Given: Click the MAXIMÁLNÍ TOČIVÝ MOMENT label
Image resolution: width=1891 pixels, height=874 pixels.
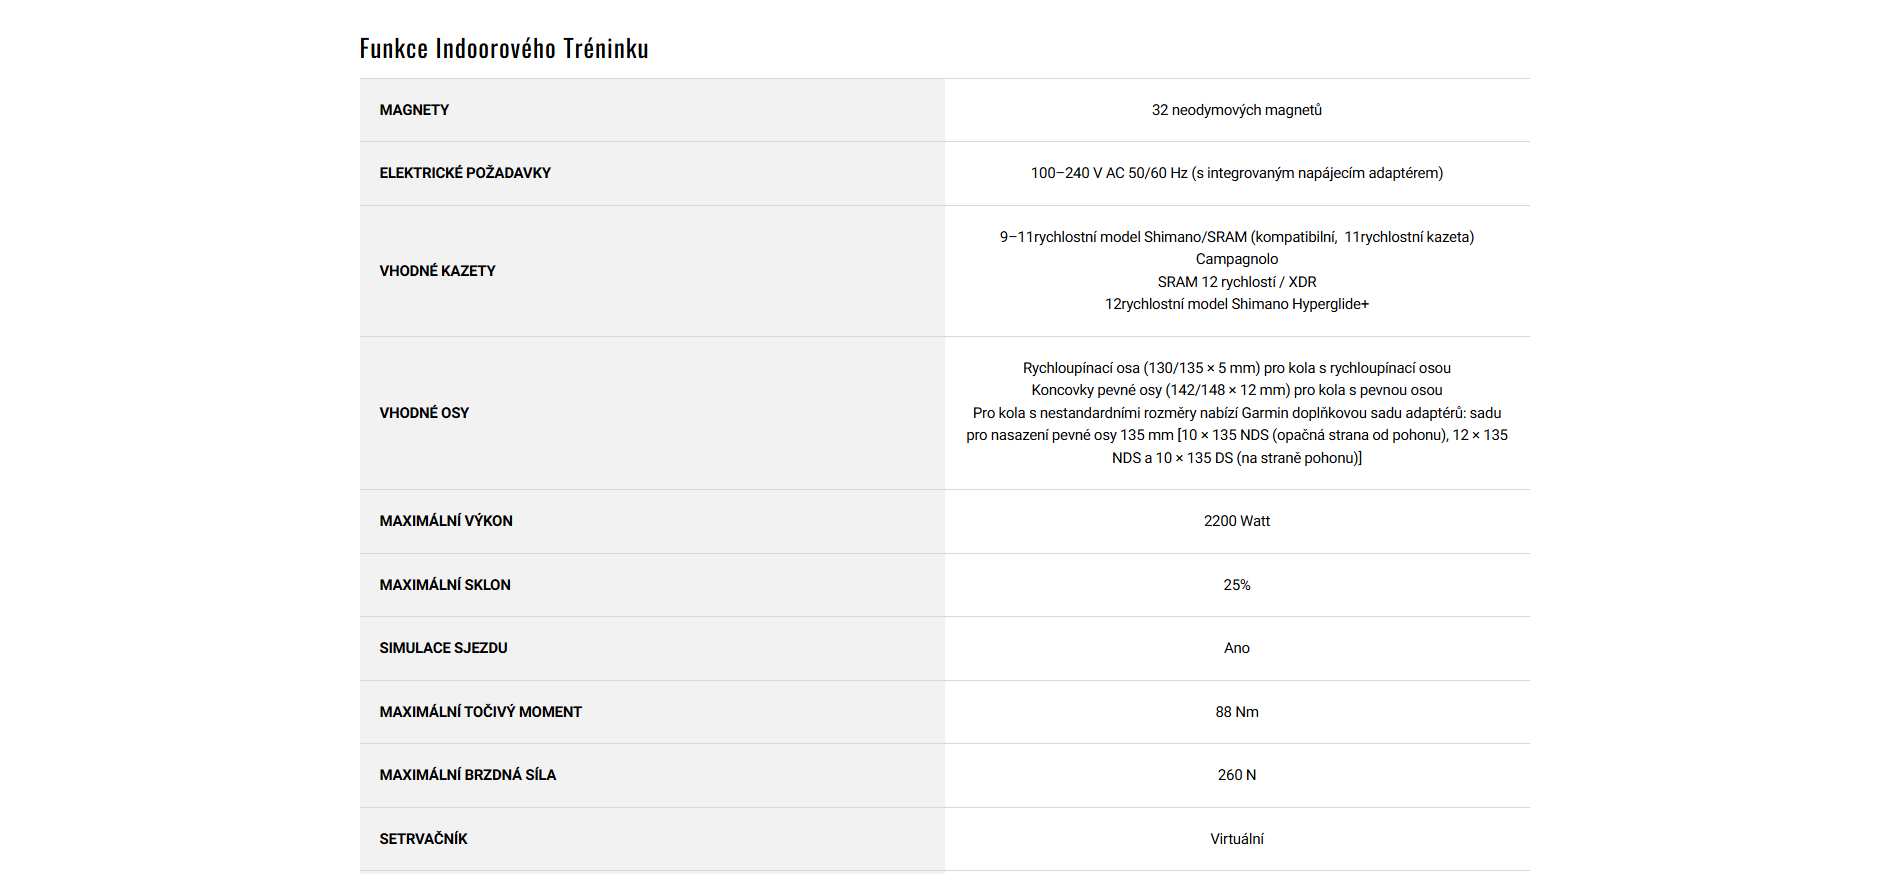Looking at the screenshot, I should coord(480,712).
